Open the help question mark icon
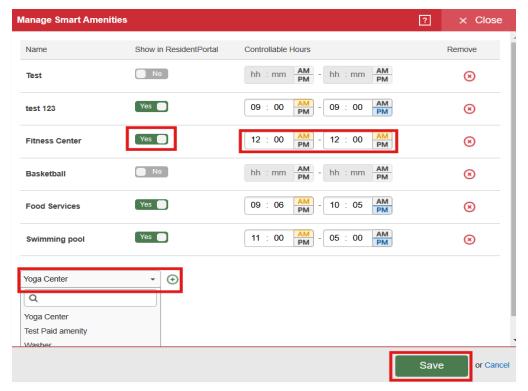528x391 pixels. pos(425,20)
